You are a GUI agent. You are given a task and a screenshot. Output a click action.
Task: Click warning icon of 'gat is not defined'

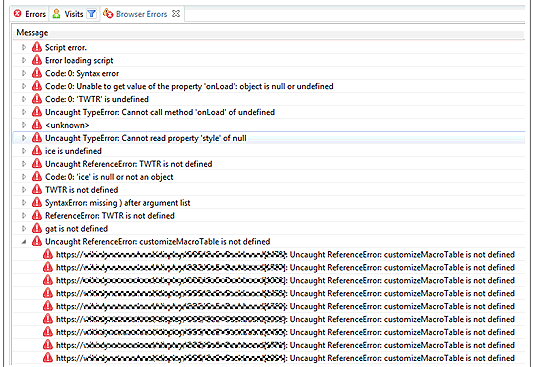tap(37, 228)
